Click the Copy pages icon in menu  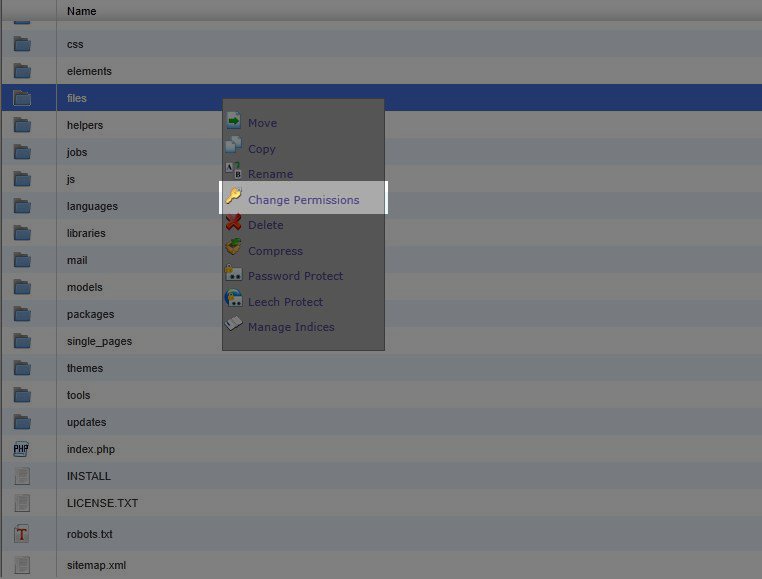pyautogui.click(x=233, y=145)
